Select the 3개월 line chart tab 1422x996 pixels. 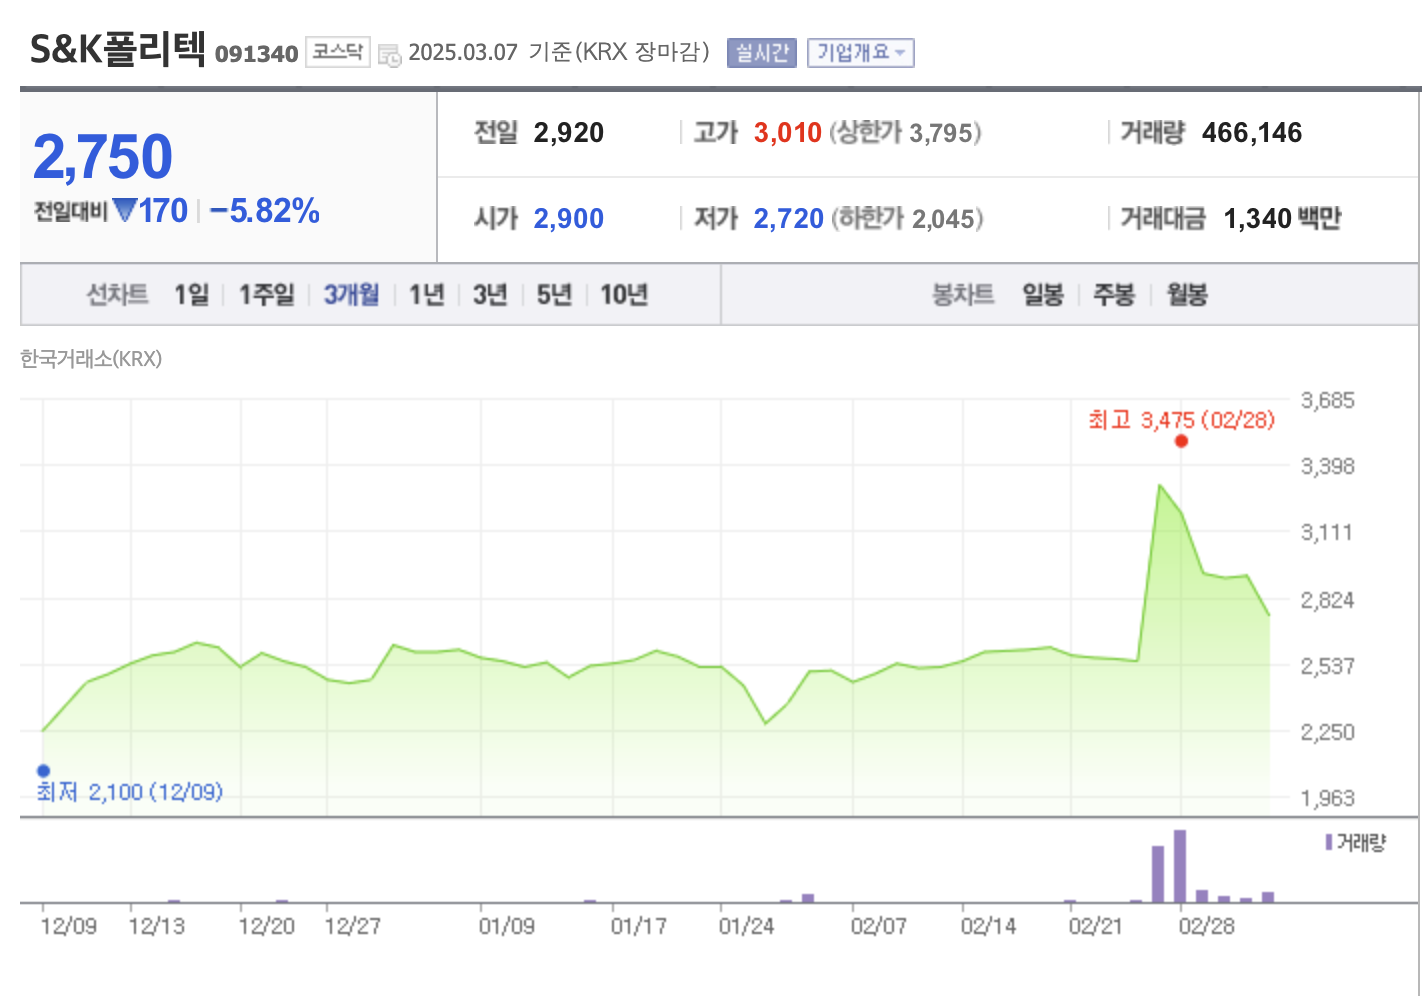(351, 294)
